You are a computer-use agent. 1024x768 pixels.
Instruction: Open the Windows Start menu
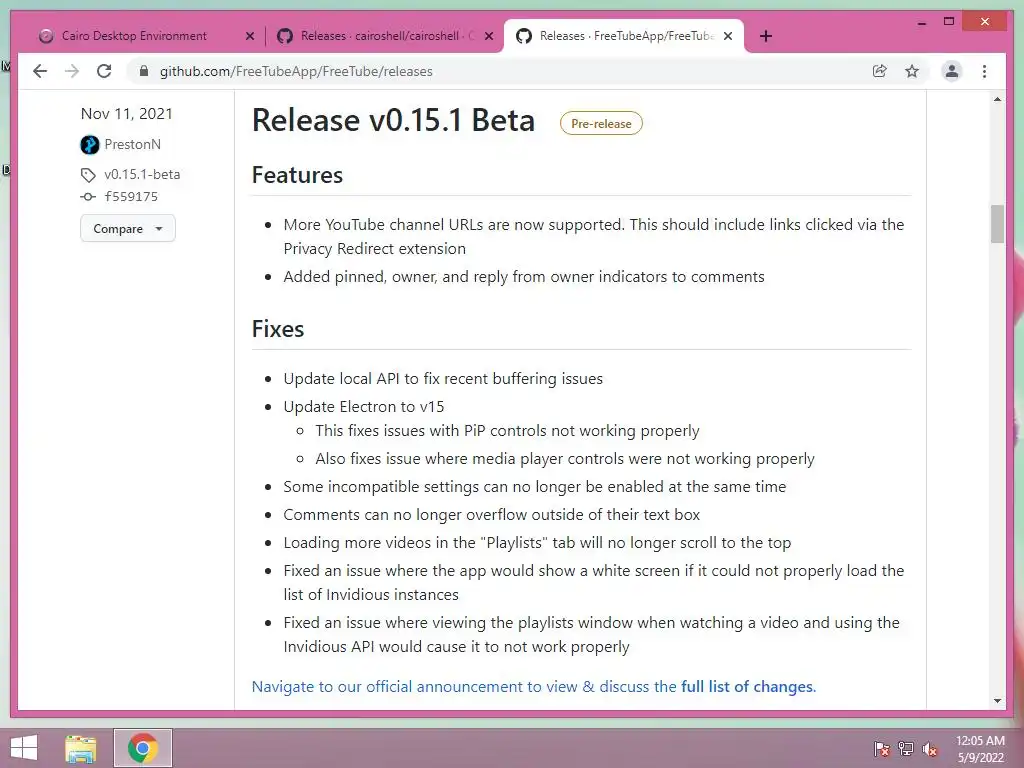click(x=24, y=748)
